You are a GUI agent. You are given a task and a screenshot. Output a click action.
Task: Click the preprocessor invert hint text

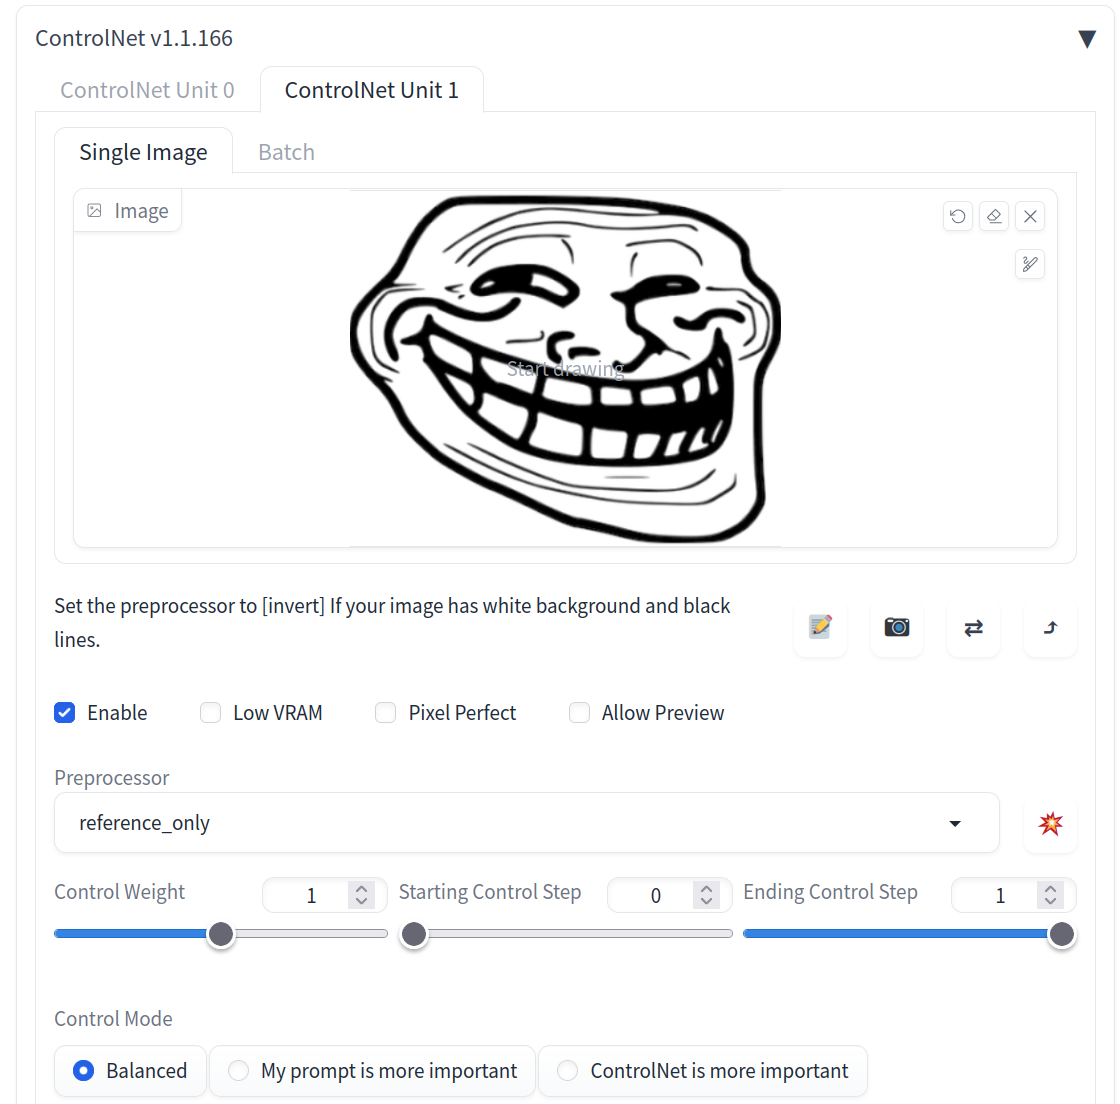coord(392,623)
